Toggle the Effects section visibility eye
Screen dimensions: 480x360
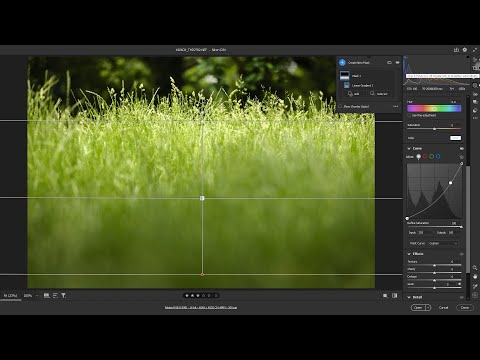pyautogui.click(x=462, y=254)
